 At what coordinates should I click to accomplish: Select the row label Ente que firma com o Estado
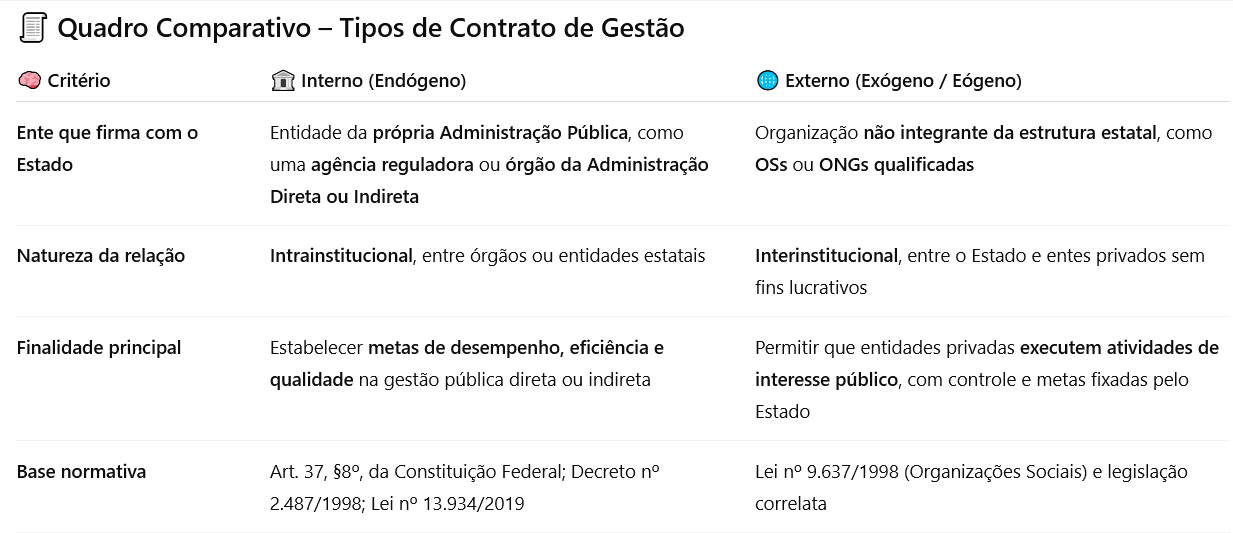click(107, 148)
